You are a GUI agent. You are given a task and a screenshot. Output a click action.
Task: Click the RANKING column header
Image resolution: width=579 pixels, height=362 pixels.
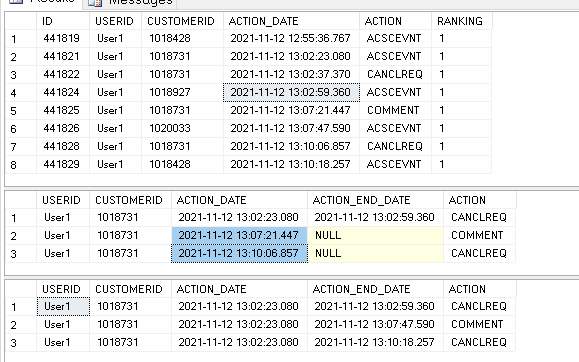(462, 21)
